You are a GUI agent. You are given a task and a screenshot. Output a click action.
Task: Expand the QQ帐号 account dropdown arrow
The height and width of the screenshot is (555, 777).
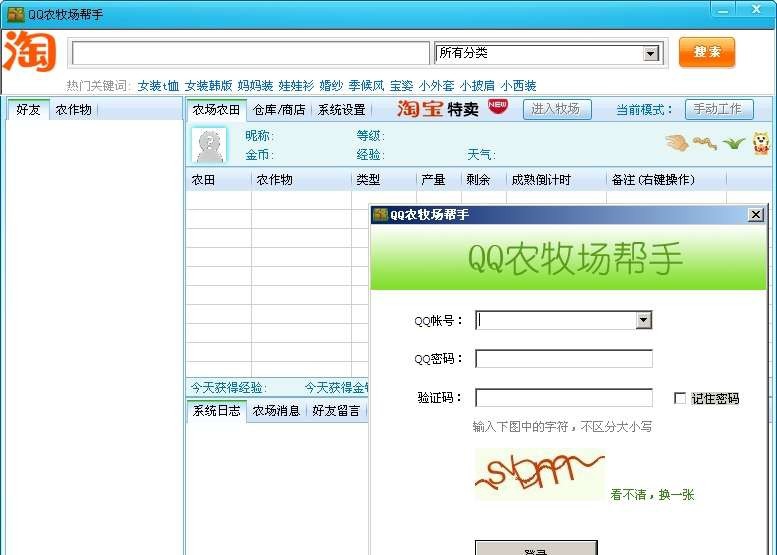pyautogui.click(x=643, y=320)
